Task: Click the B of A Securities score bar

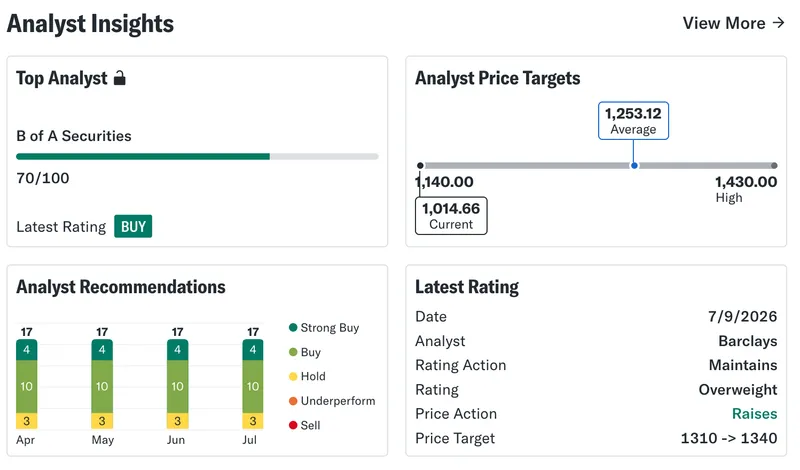Action: (197, 157)
